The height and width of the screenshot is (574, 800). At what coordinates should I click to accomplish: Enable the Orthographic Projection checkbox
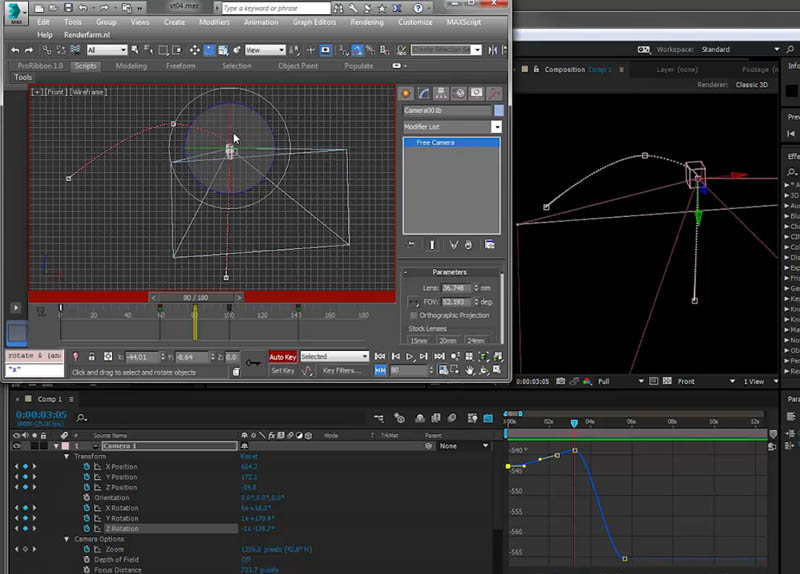pos(414,315)
